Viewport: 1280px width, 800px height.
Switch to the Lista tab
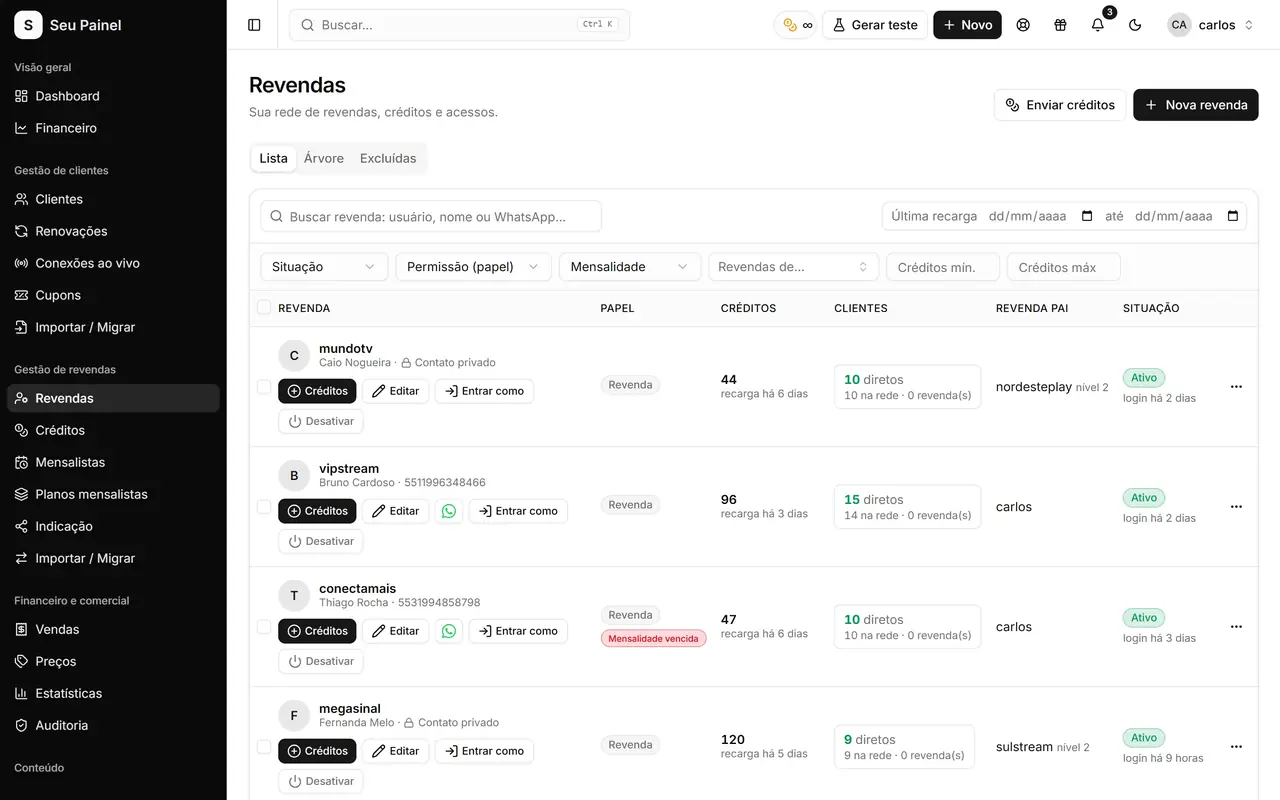[273, 158]
